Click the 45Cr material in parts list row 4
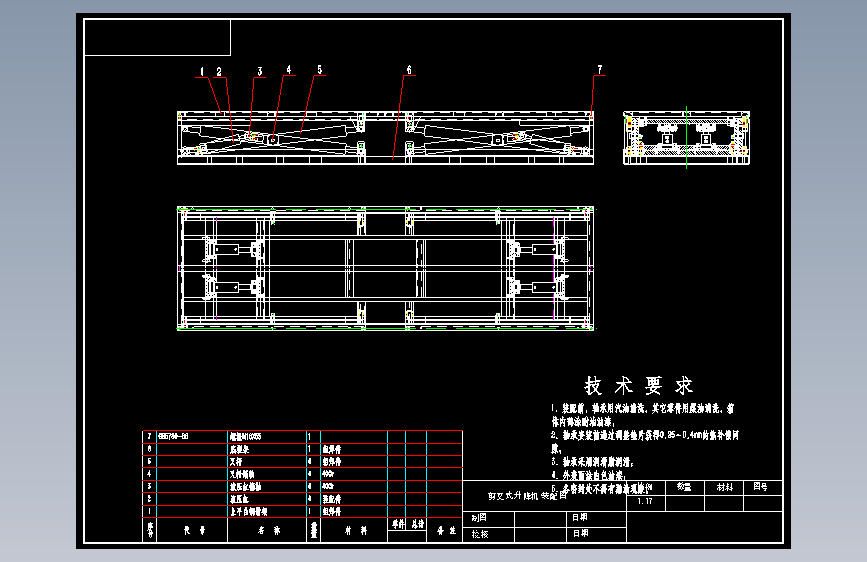This screenshot has width=867, height=562. click(328, 474)
